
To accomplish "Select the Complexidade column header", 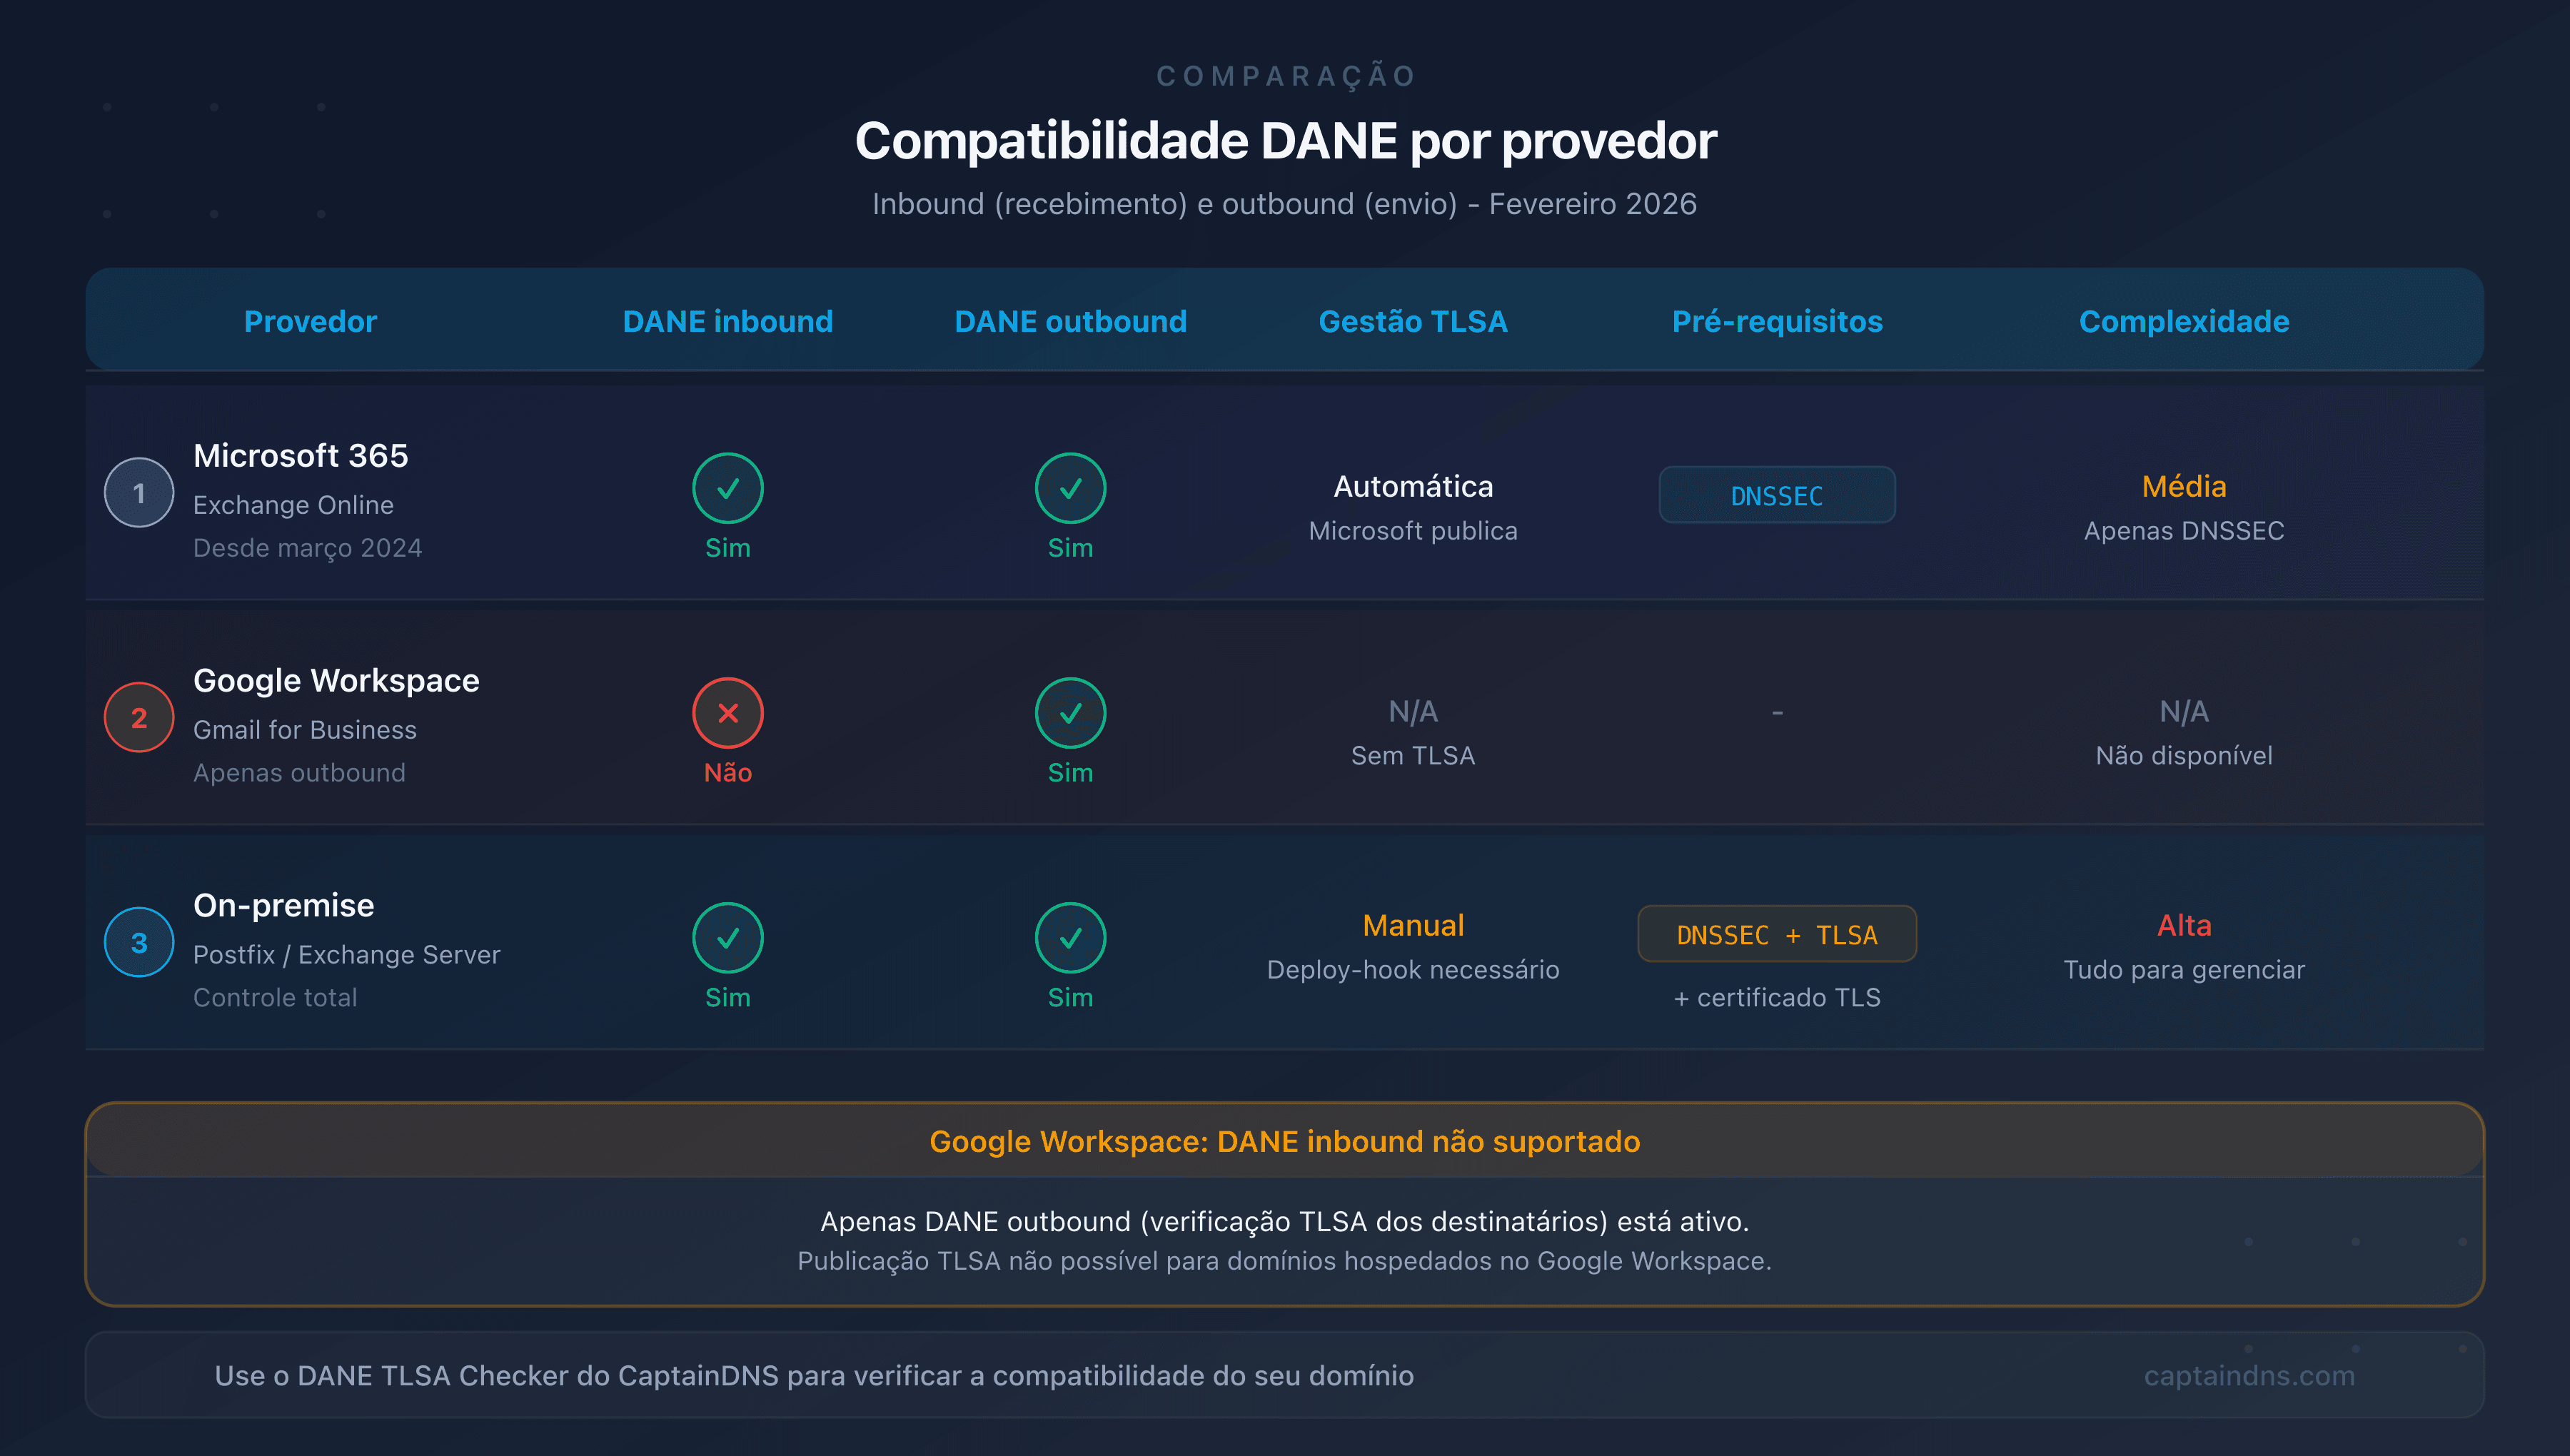I will click(2184, 321).
